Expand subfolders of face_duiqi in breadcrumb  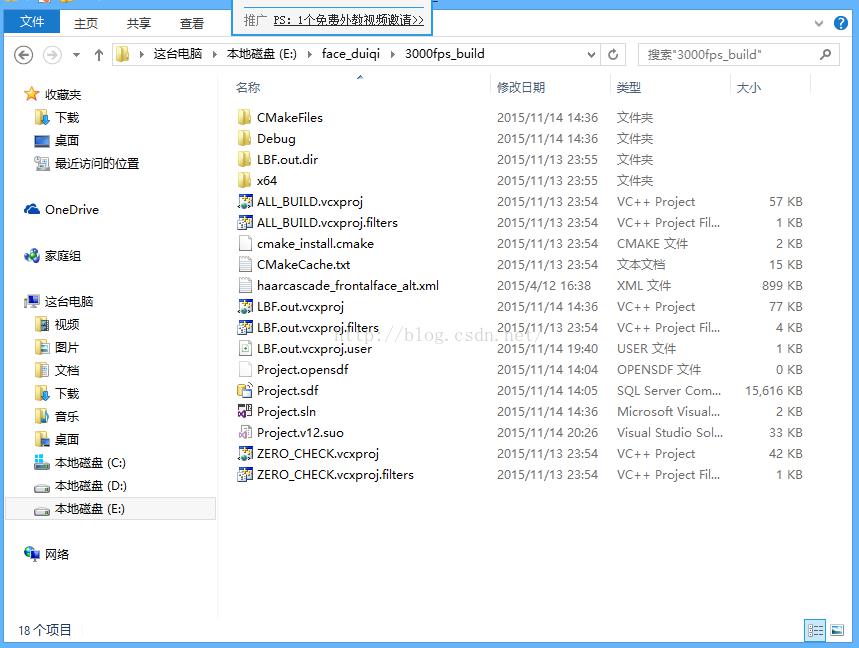click(392, 54)
